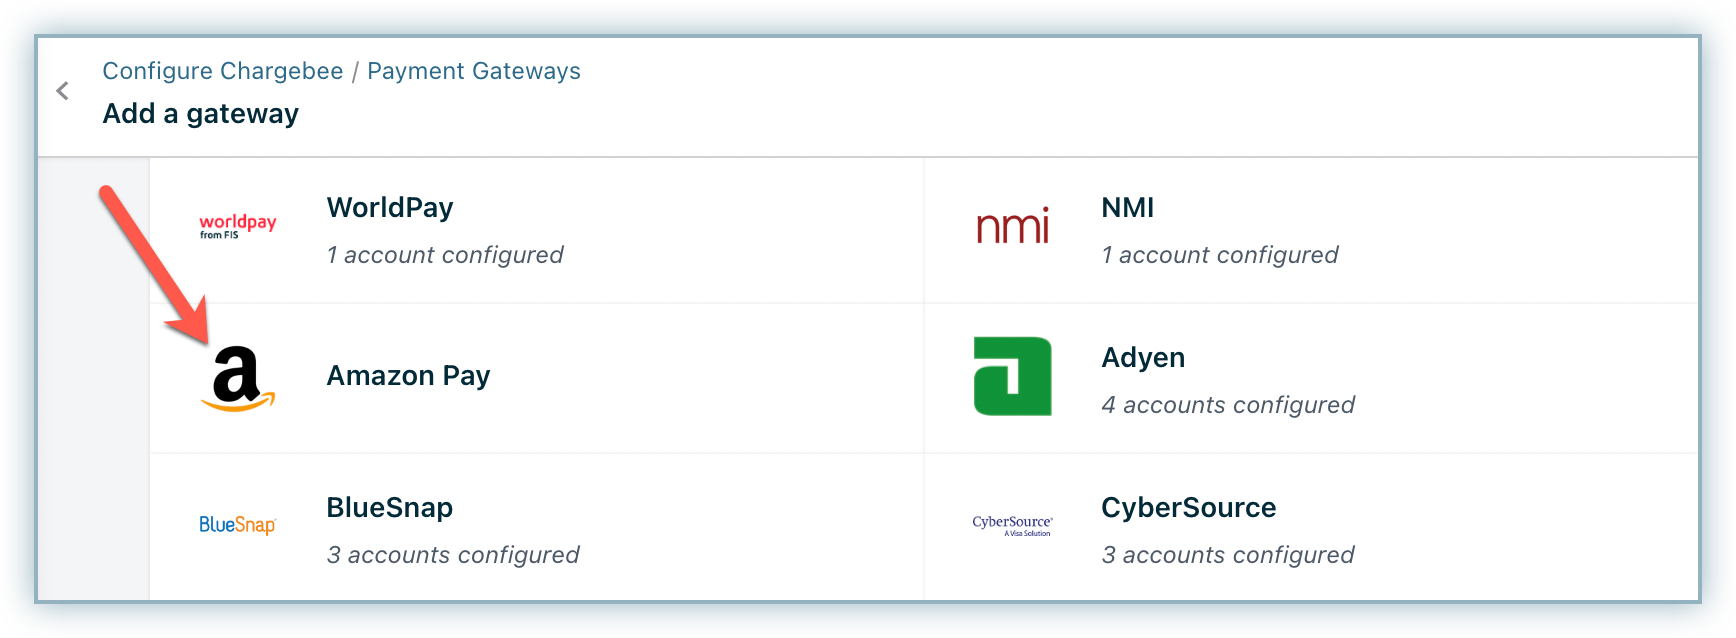Select the BlueSnap gateway title
1736x638 pixels.
(390, 507)
